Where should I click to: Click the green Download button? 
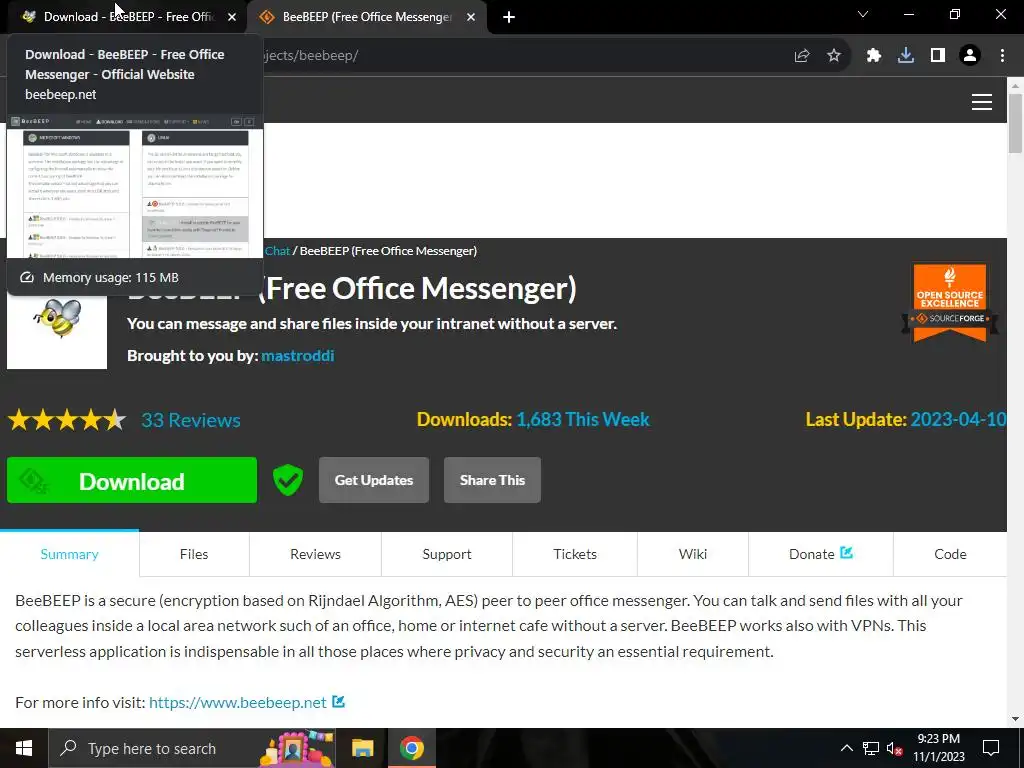click(132, 480)
